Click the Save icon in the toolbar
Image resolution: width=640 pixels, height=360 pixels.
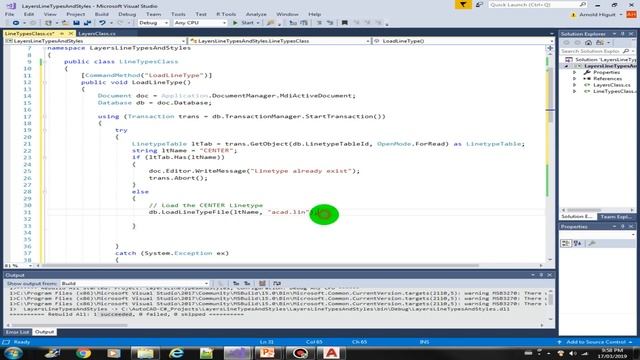click(76, 23)
